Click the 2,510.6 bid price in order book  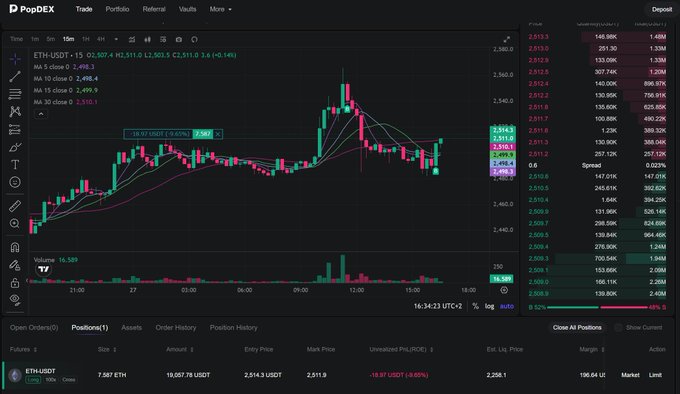point(538,176)
